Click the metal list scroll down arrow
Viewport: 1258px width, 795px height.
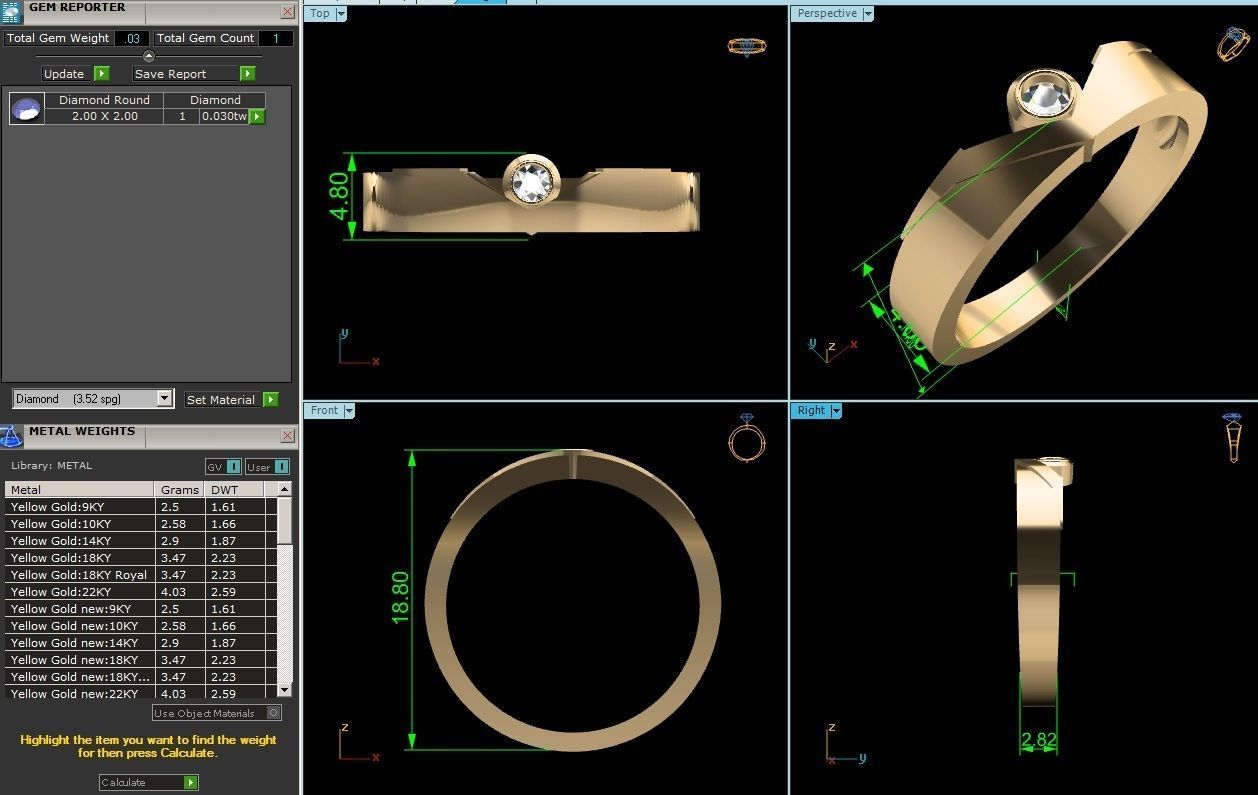tap(285, 690)
